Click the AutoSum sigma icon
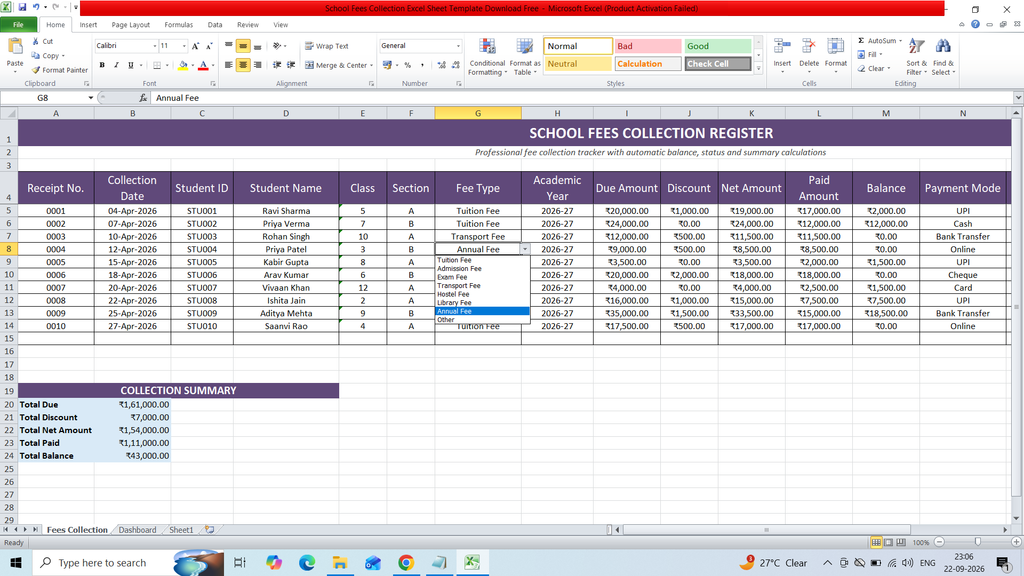This screenshot has width=1024, height=576. pyautogui.click(x=861, y=40)
